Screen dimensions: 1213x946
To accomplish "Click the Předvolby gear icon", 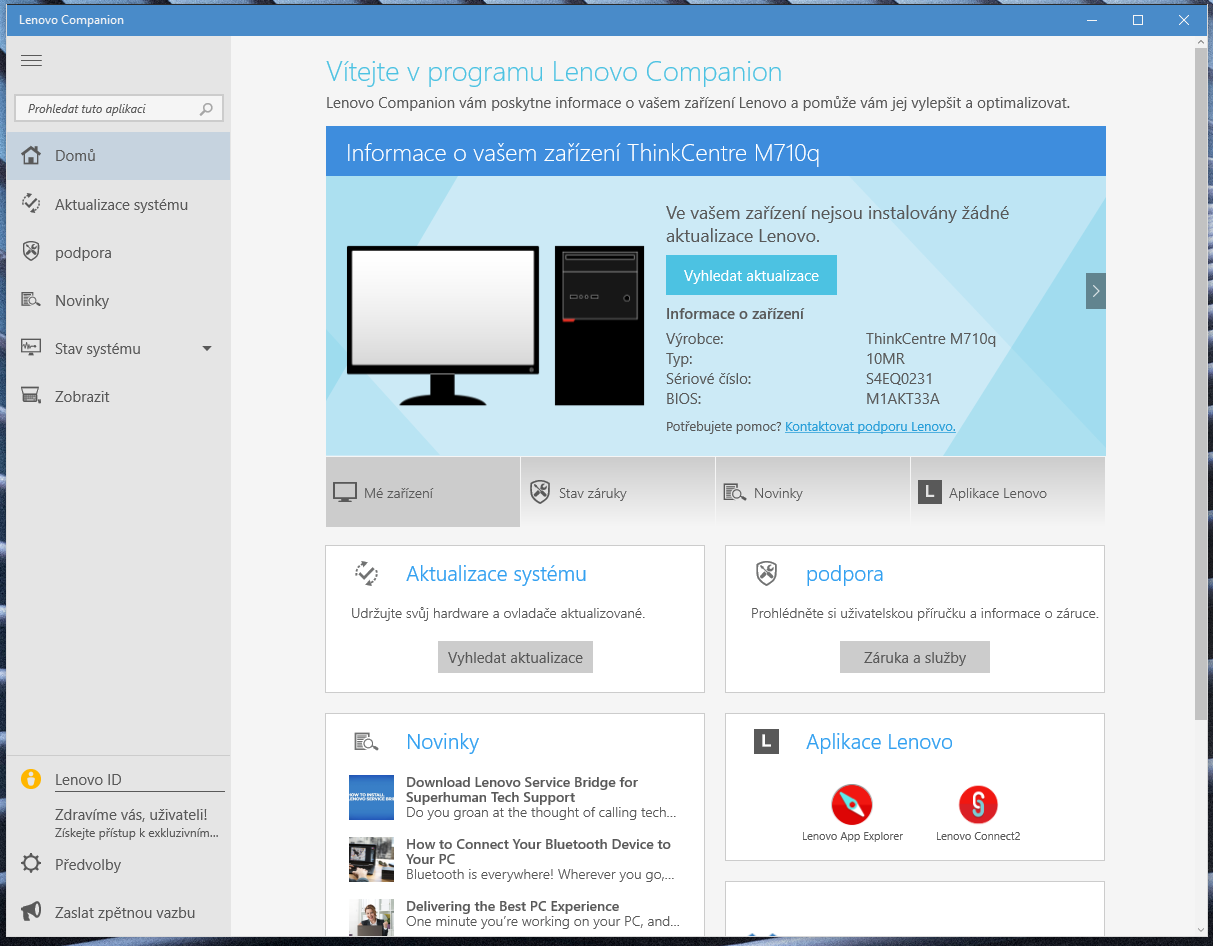I will click(x=31, y=864).
